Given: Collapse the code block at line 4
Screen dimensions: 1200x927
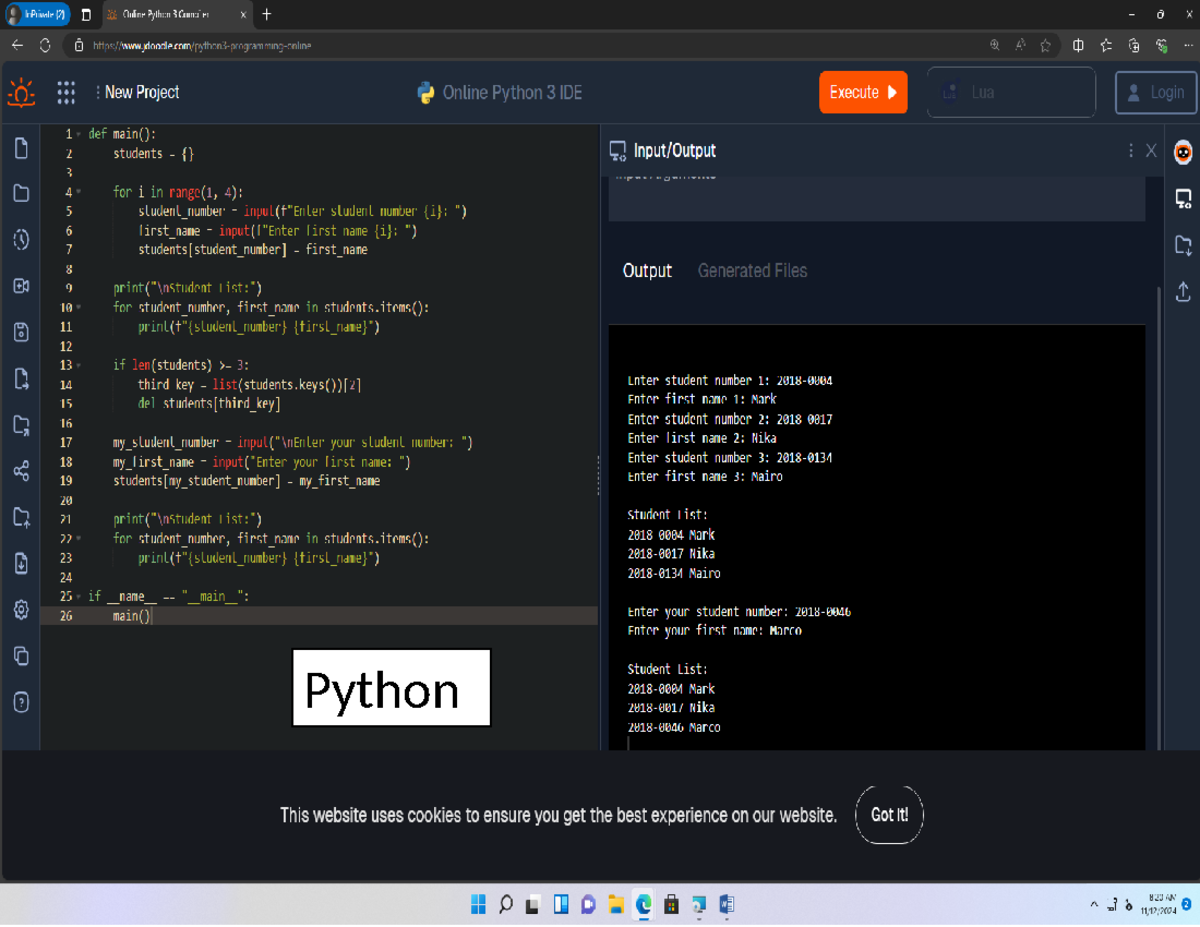Looking at the screenshot, I should click(79, 191).
